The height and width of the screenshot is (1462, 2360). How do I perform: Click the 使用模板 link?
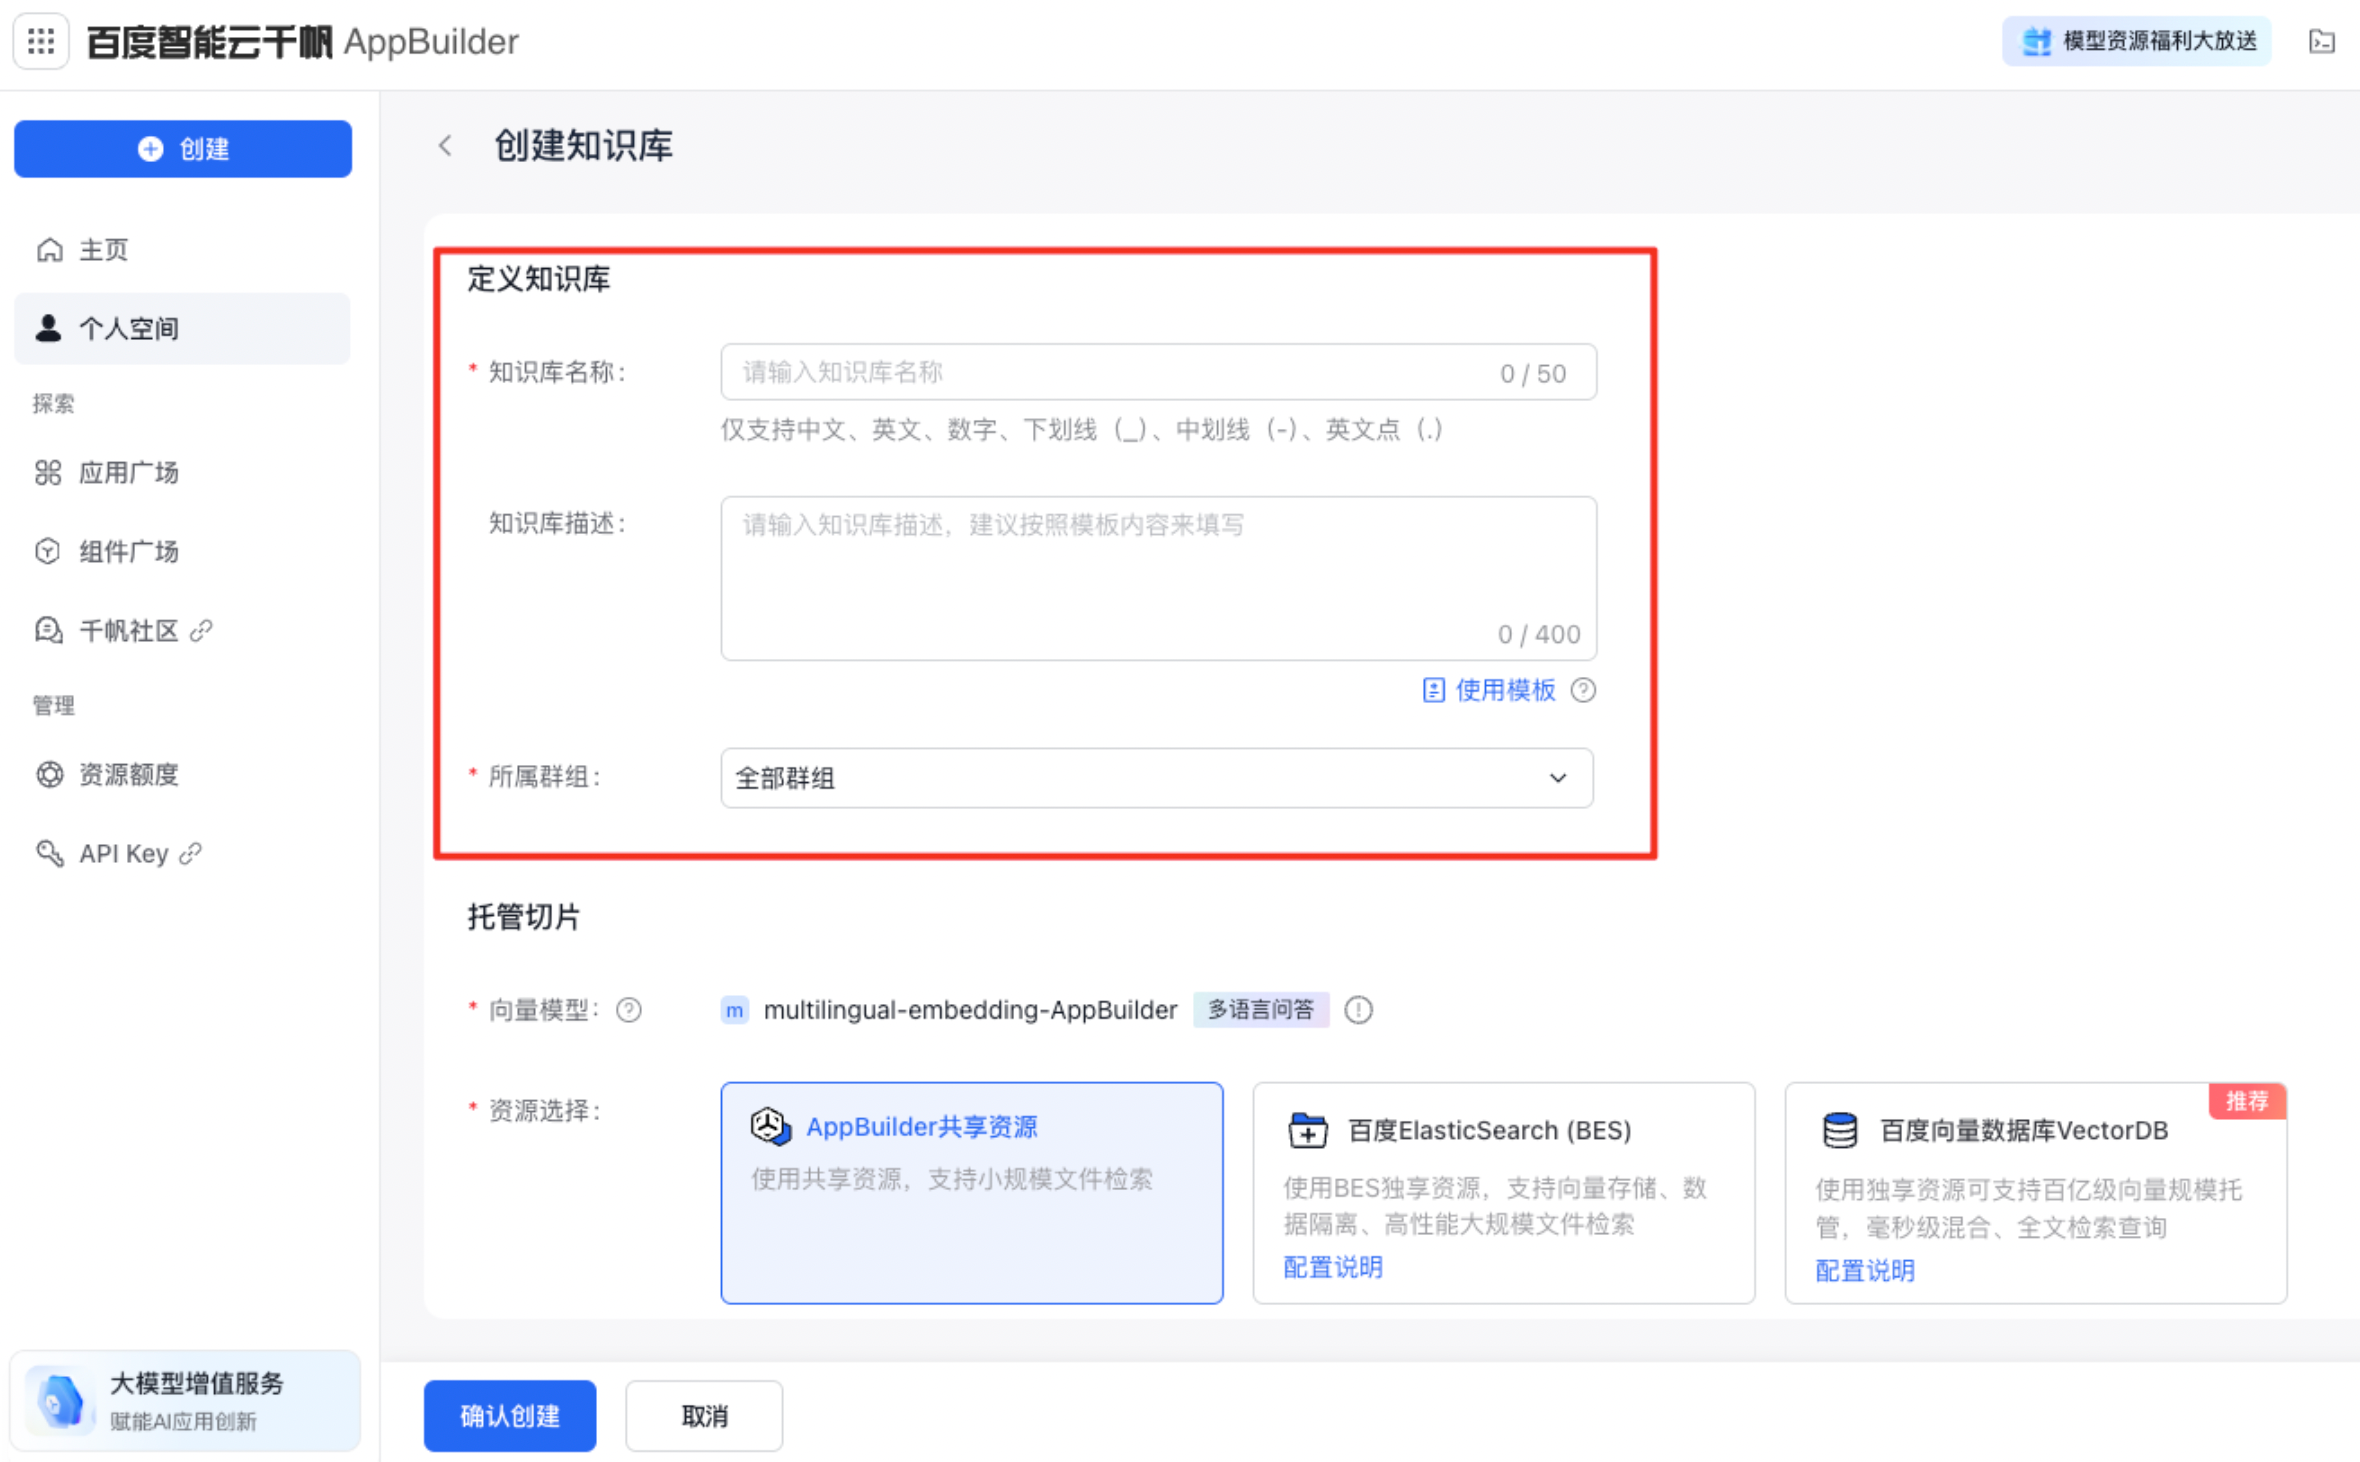(1505, 690)
